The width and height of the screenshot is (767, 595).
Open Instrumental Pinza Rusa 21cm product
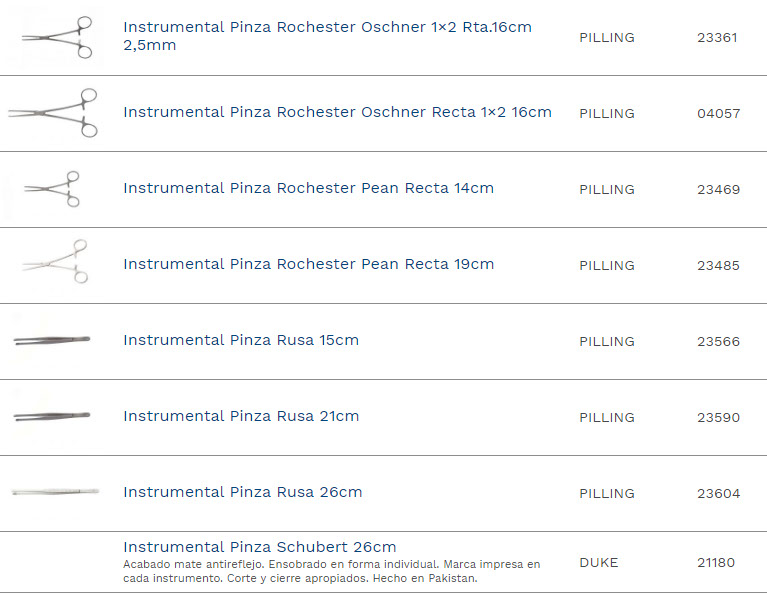240,416
